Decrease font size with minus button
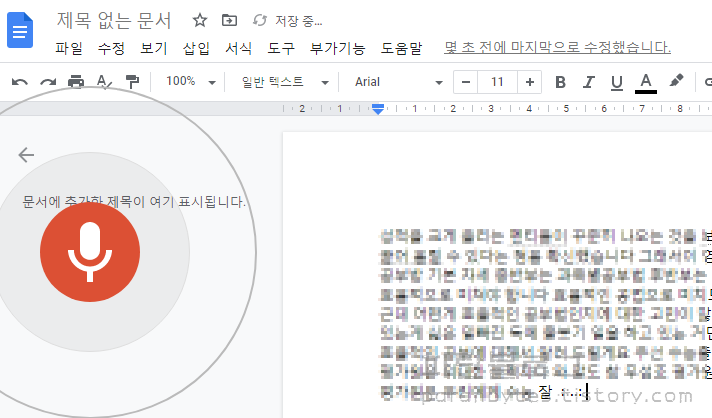The height and width of the screenshot is (418, 712). [465, 82]
